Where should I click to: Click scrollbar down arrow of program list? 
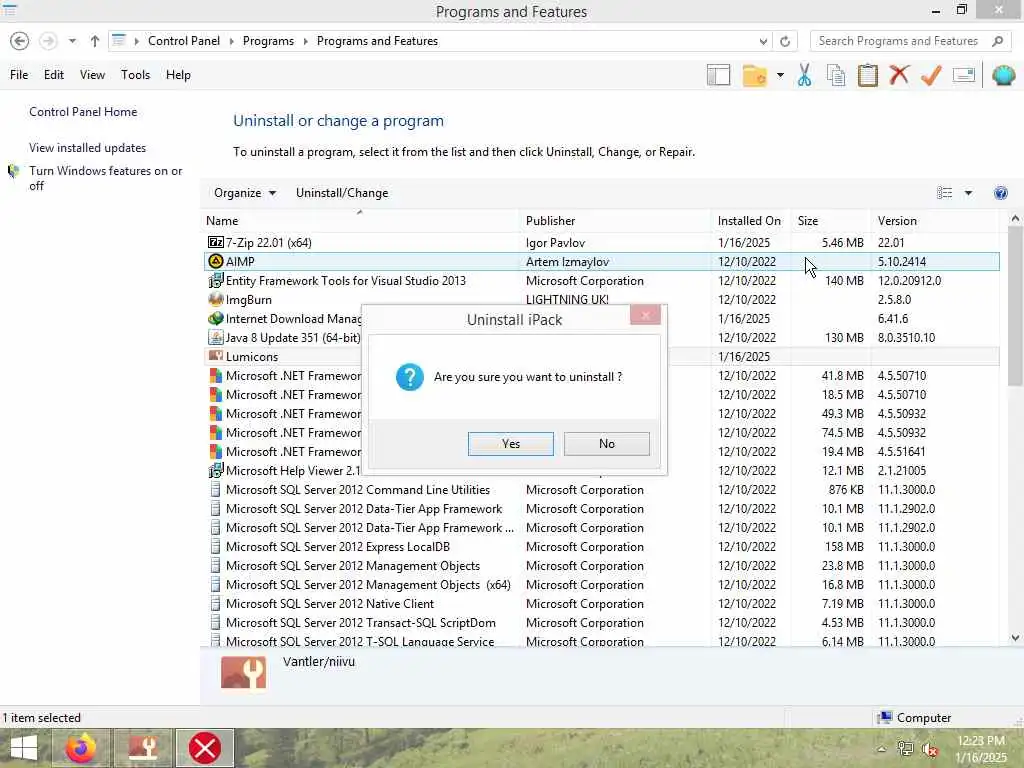[1015, 638]
